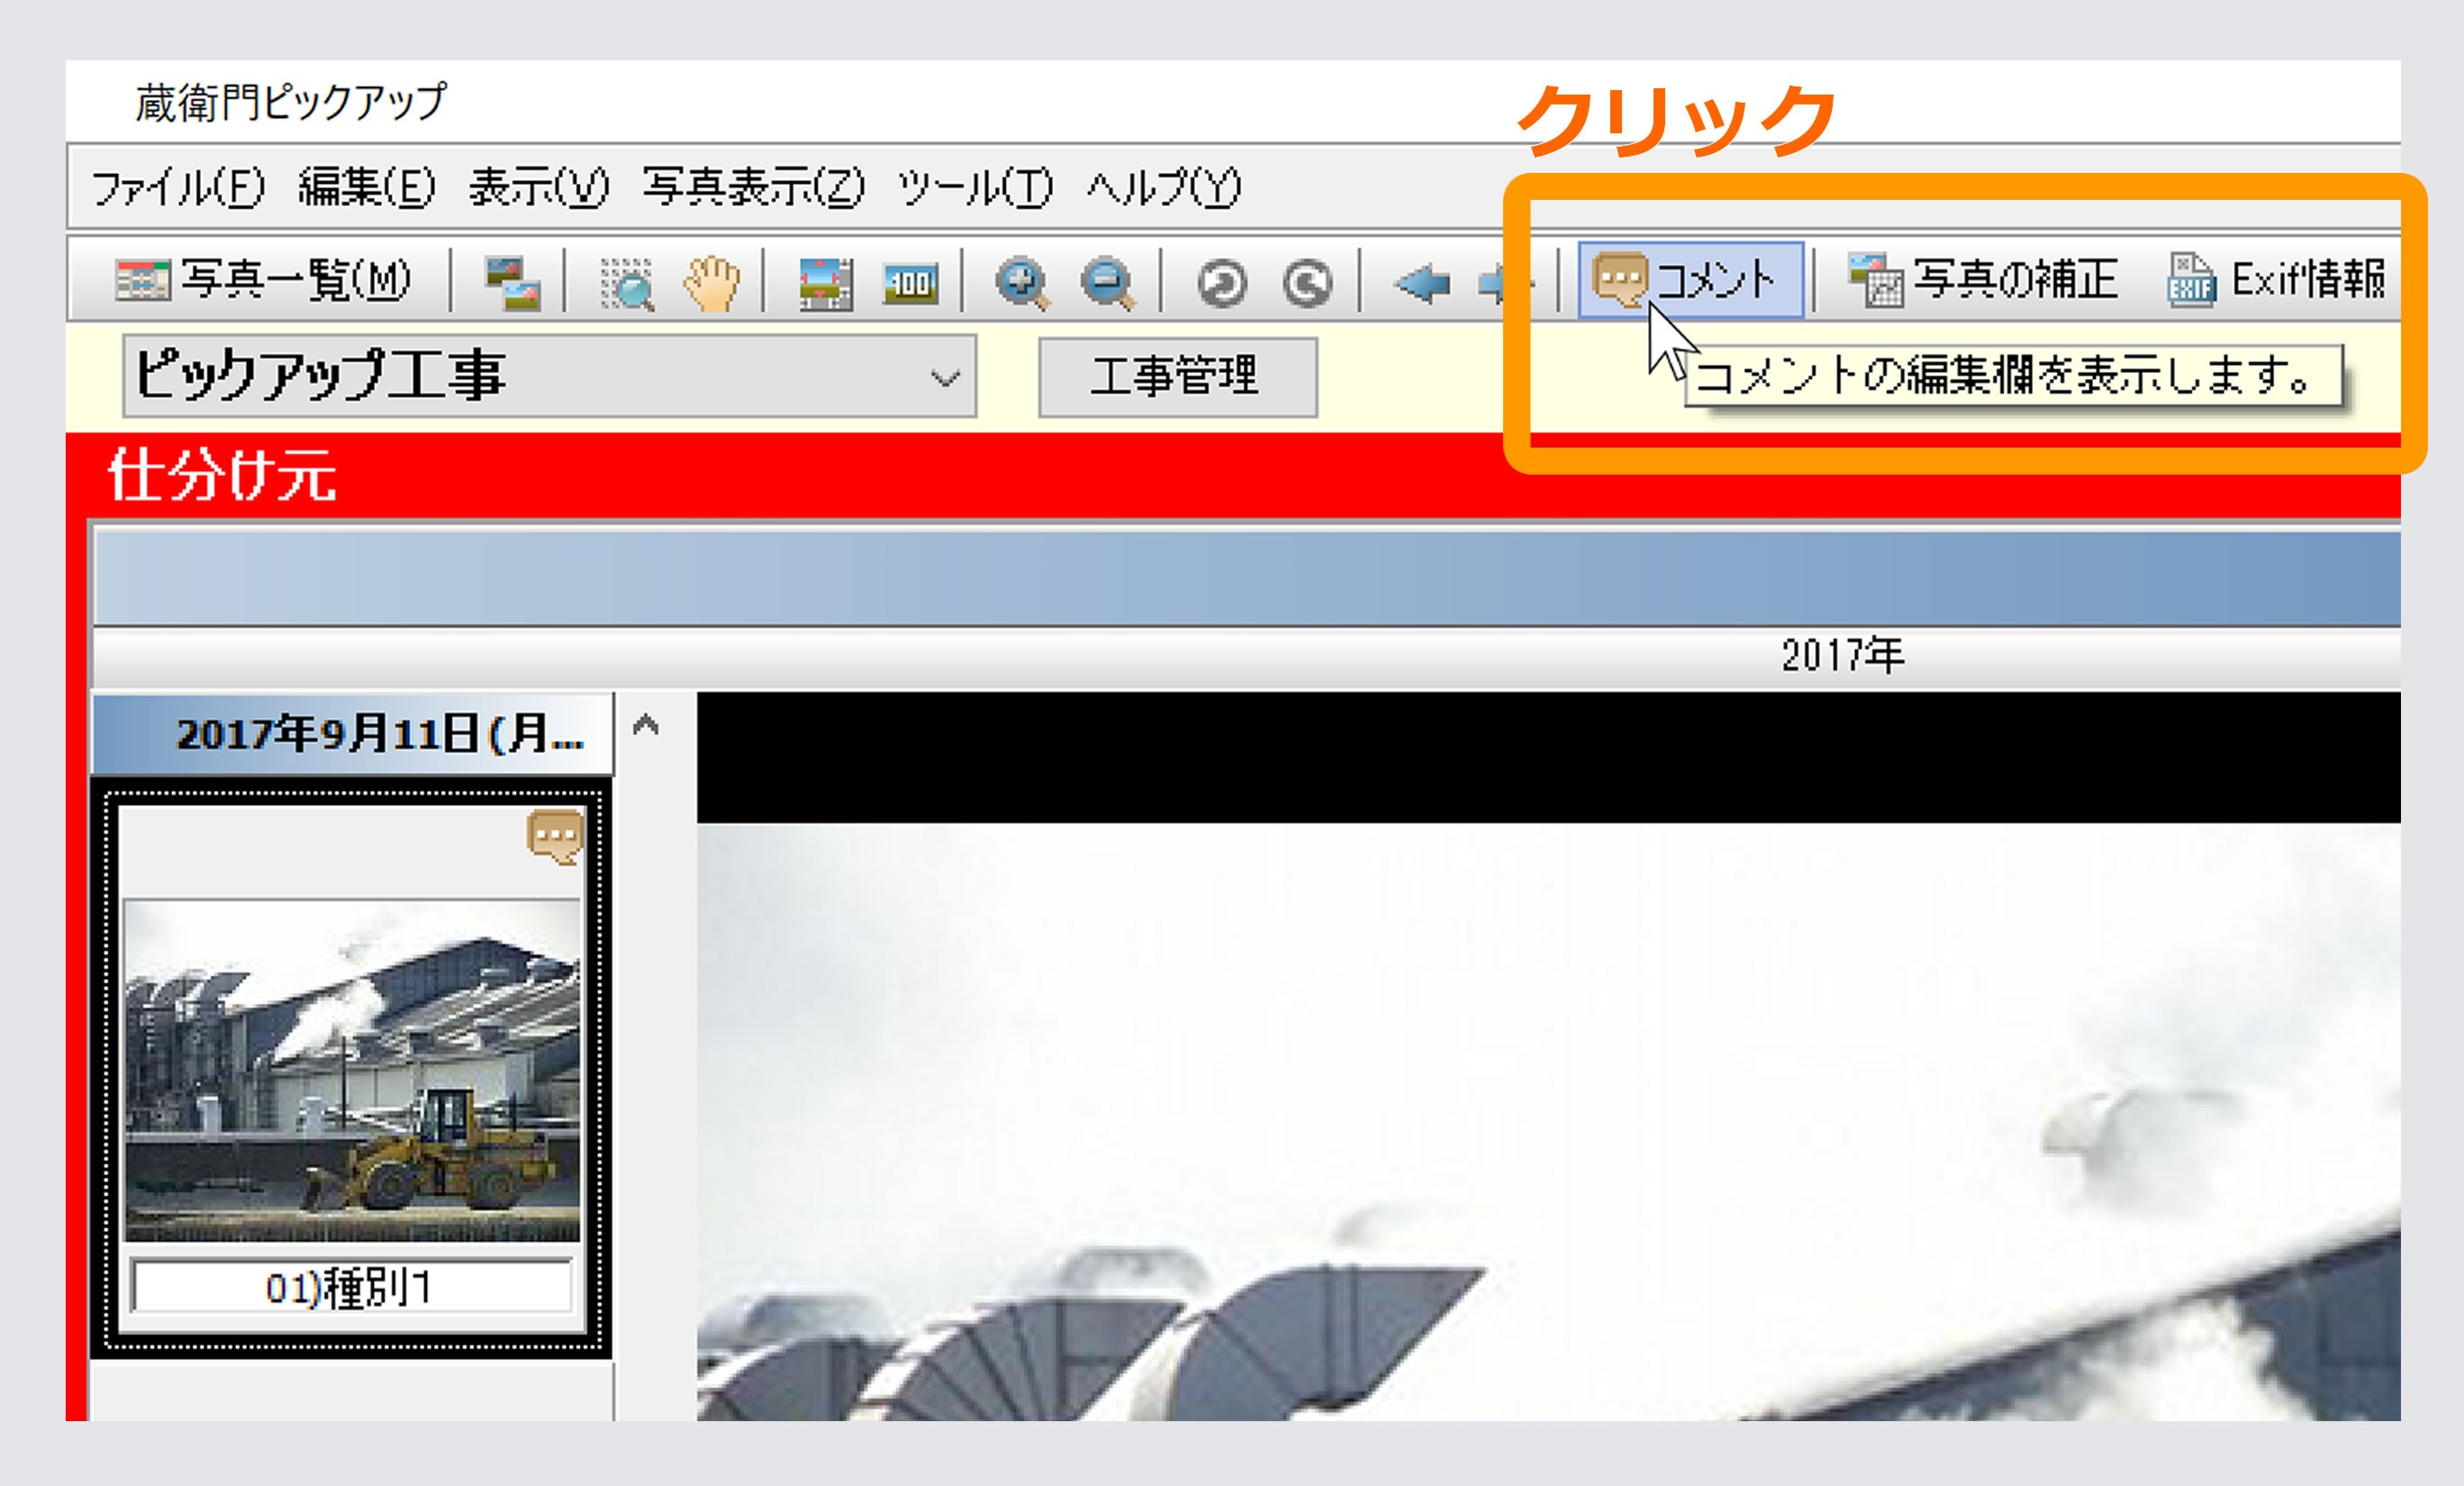2464x1486 pixels.
Task: Expand the ピックアップ工事 dropdown
Action: point(944,378)
